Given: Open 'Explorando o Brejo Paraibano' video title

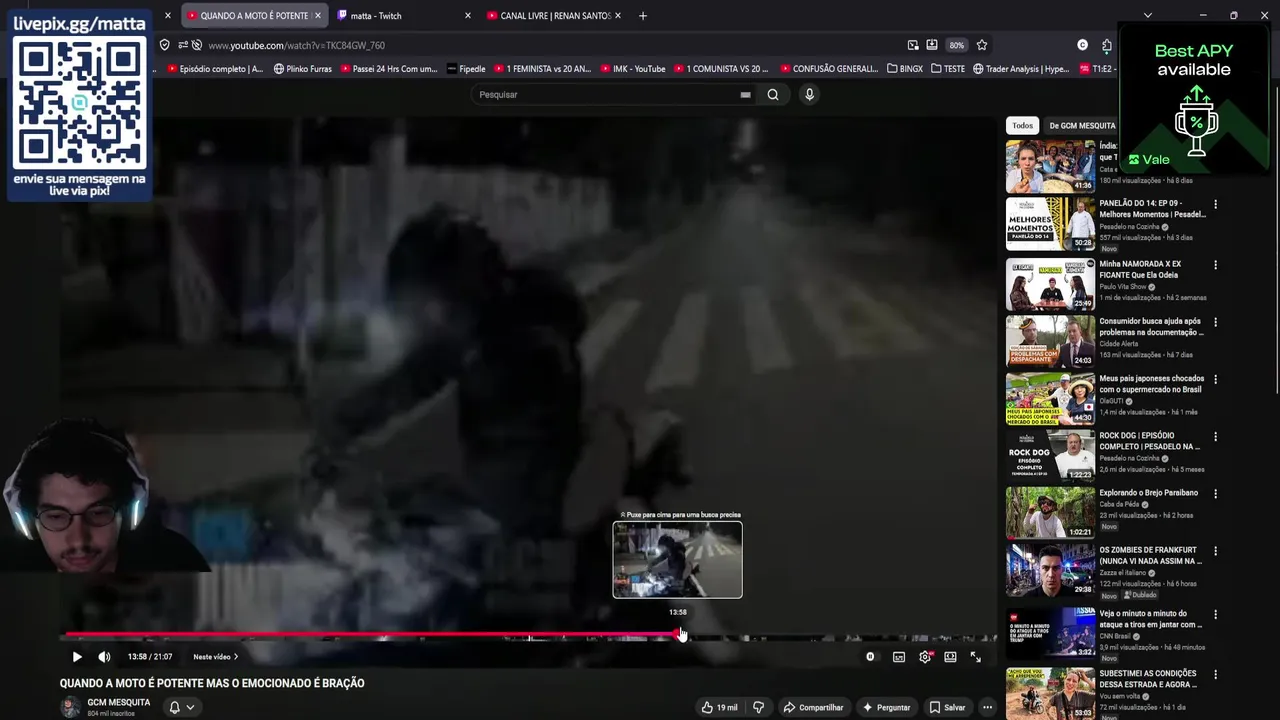Looking at the screenshot, I should pos(1148,493).
